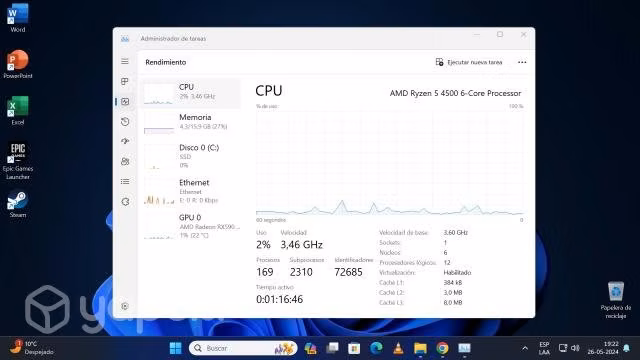
Task: Select Disco 0 (C:) performance item
Action: pos(191,156)
